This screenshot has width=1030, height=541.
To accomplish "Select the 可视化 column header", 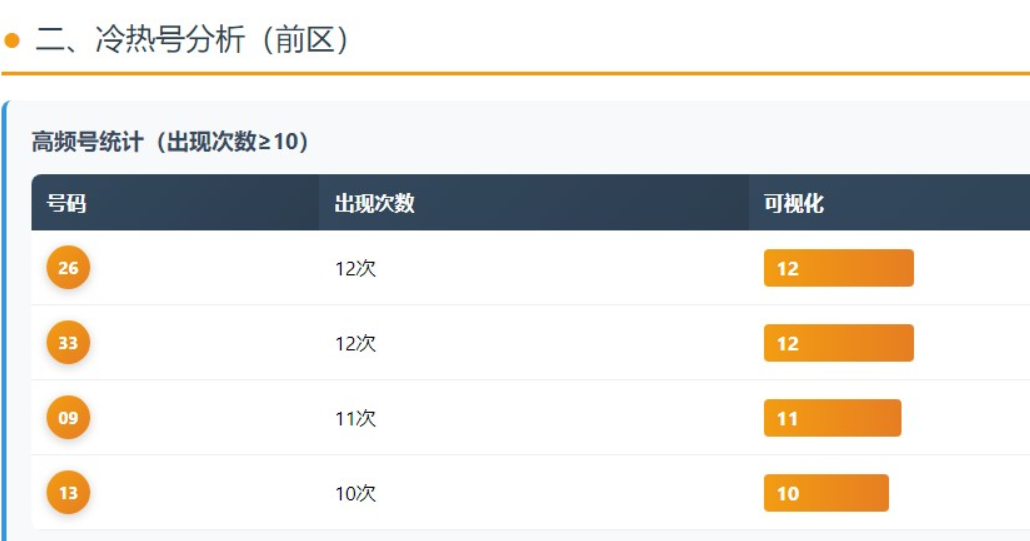I will [x=794, y=203].
